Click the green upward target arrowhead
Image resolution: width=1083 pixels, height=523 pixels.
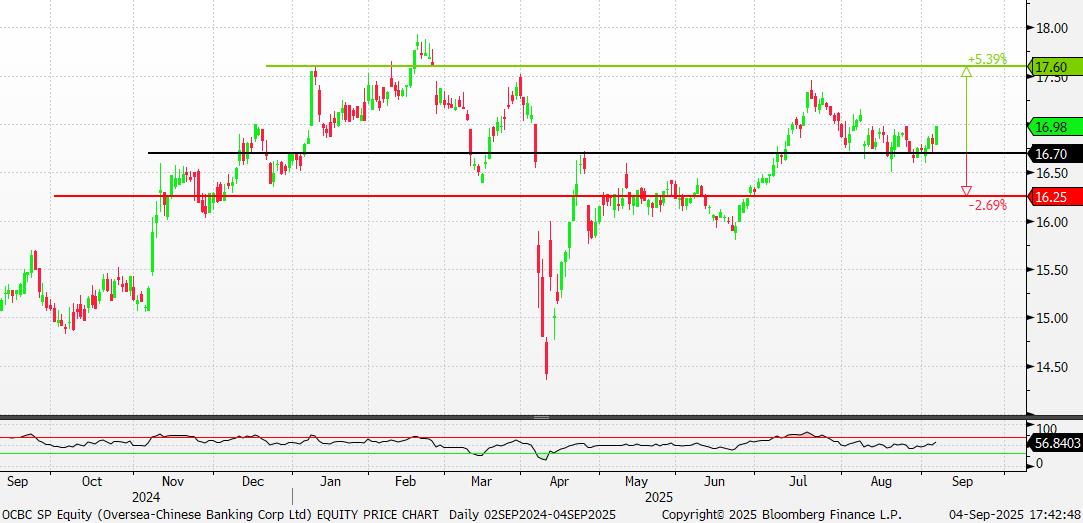(x=966, y=72)
